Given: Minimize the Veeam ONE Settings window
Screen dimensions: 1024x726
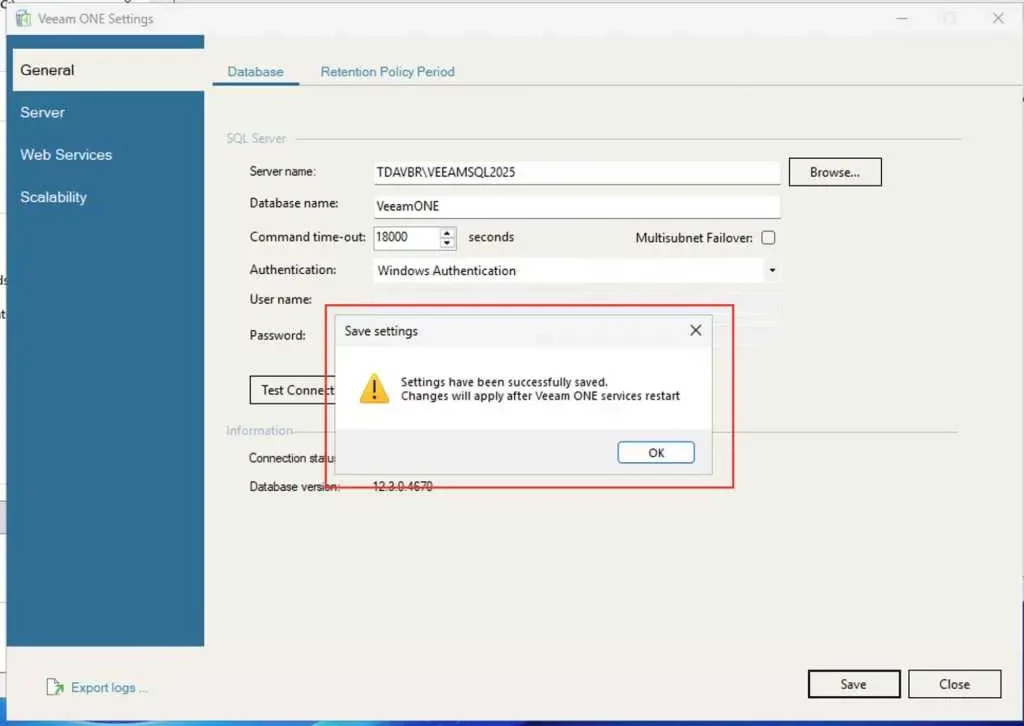Looking at the screenshot, I should click(x=903, y=18).
